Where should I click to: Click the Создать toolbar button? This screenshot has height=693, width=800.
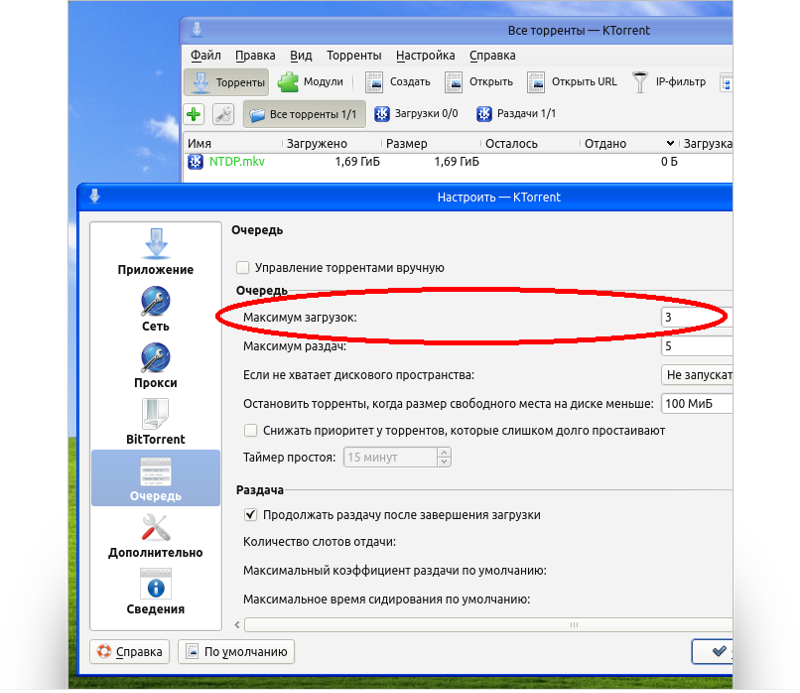[x=397, y=82]
